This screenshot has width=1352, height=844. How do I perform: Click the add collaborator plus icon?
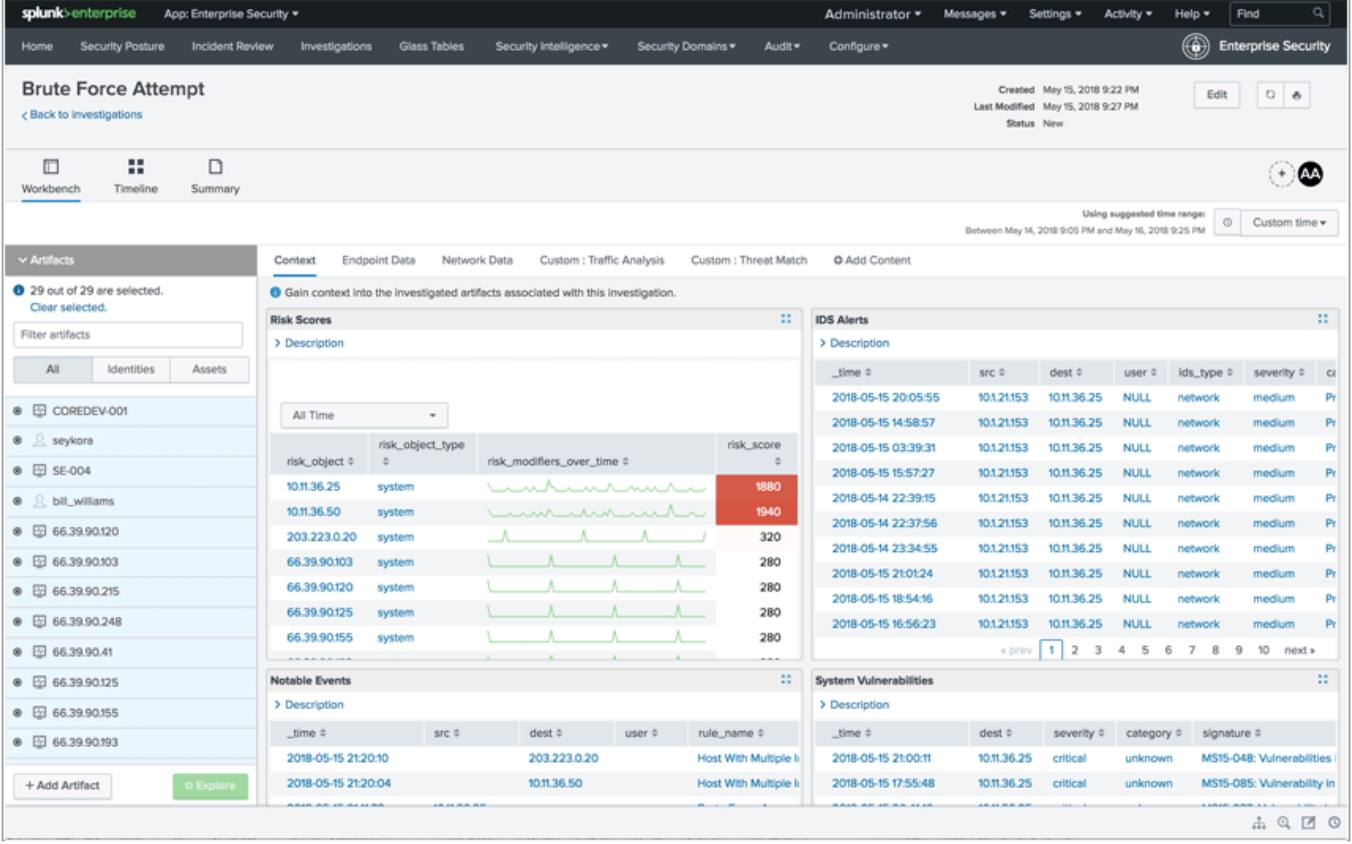(x=1281, y=174)
